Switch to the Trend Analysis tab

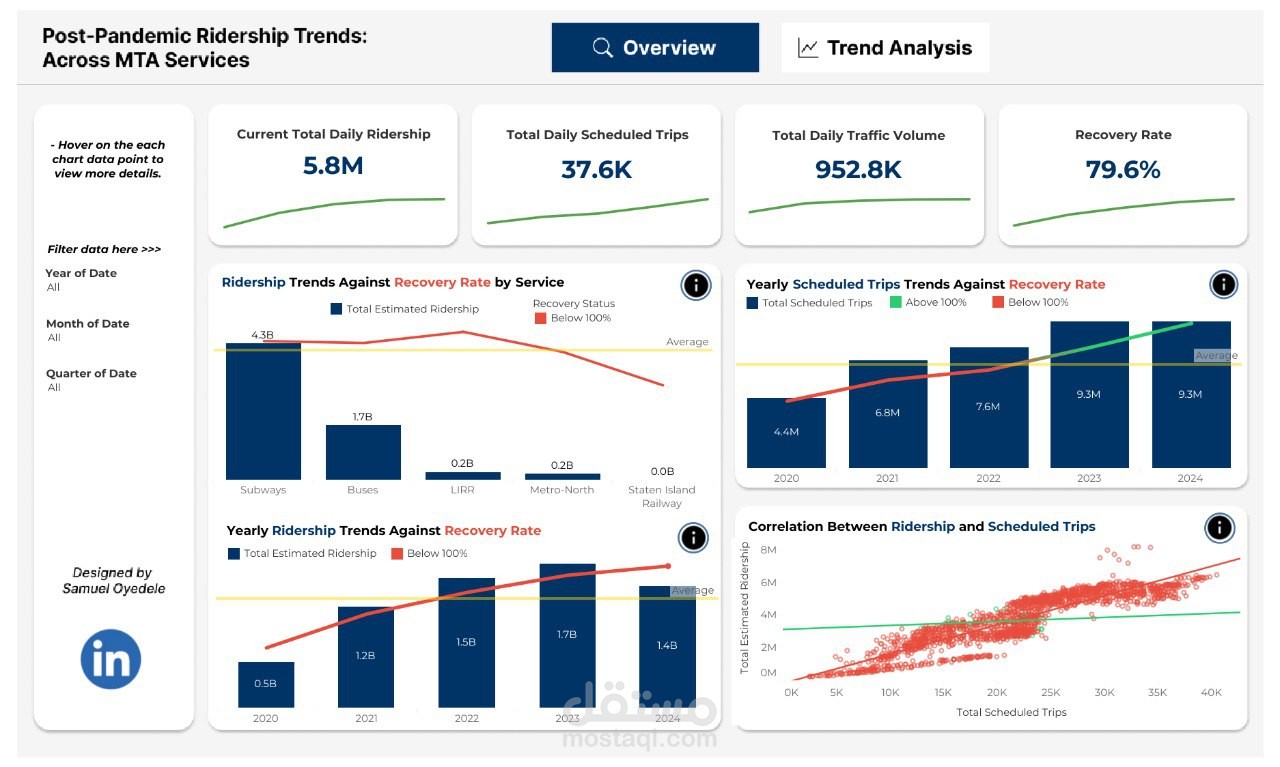coord(884,46)
